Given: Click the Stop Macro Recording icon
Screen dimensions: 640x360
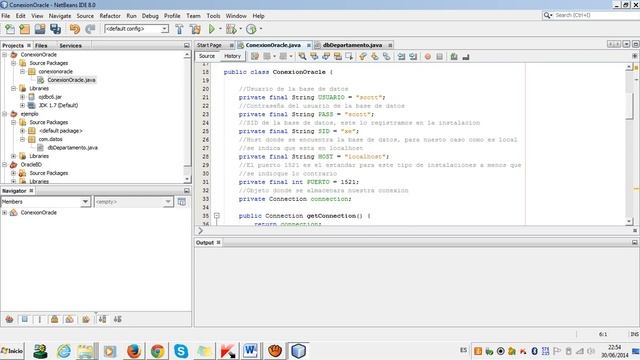Looking at the screenshot, I should click(x=439, y=56).
